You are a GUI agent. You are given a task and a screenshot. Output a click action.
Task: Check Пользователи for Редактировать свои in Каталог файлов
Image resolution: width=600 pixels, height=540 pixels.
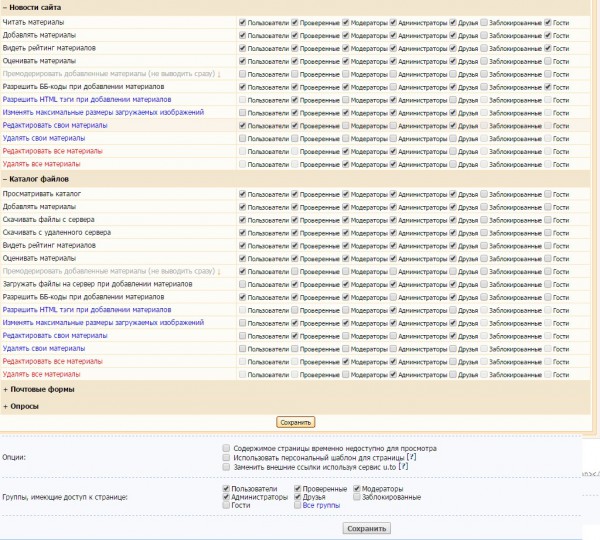[242, 336]
